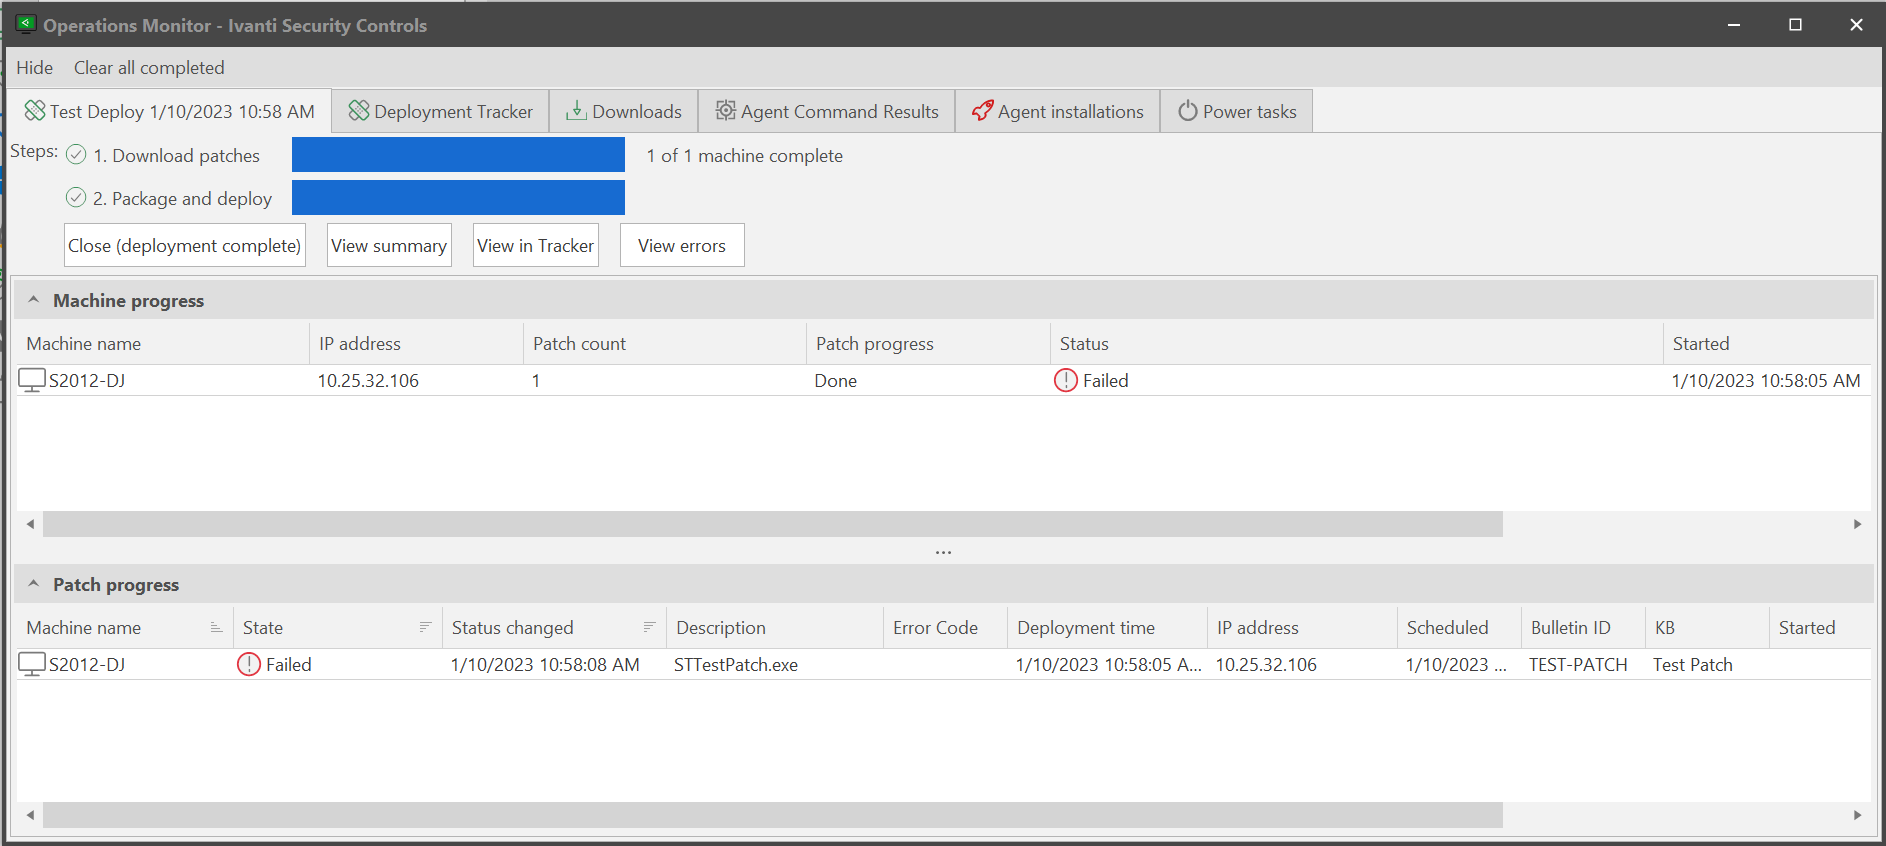1886x846 pixels.
Task: Click the Downloads tab download icon
Action: pyautogui.click(x=576, y=111)
